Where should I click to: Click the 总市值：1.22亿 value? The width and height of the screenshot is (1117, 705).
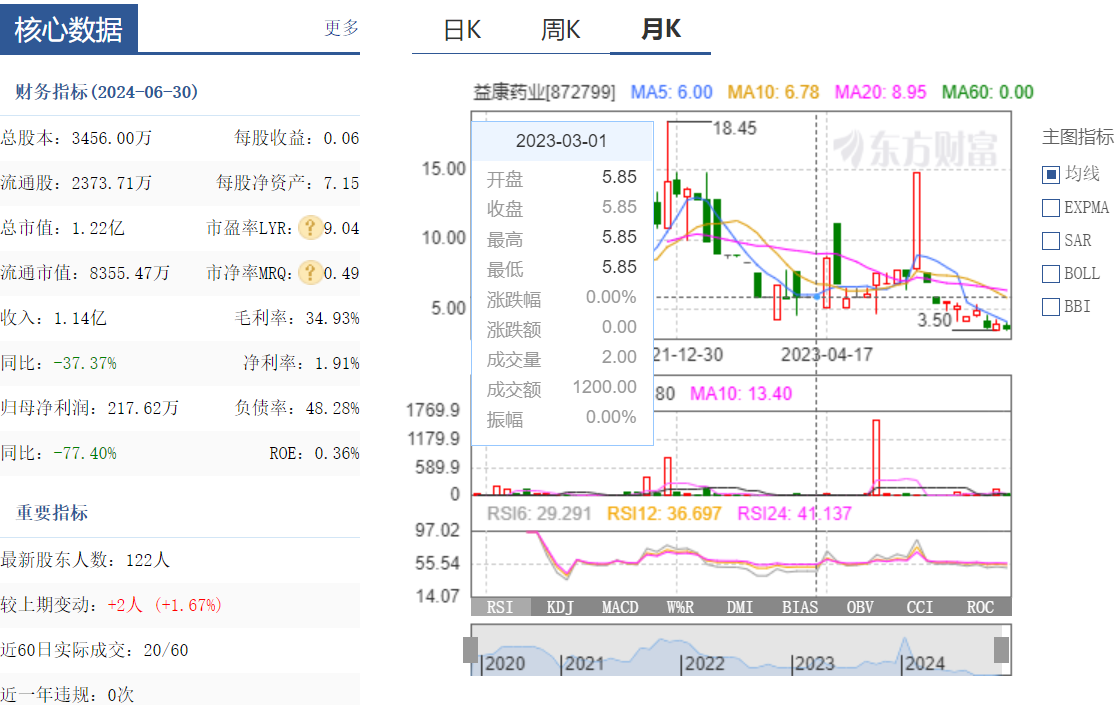[62, 228]
